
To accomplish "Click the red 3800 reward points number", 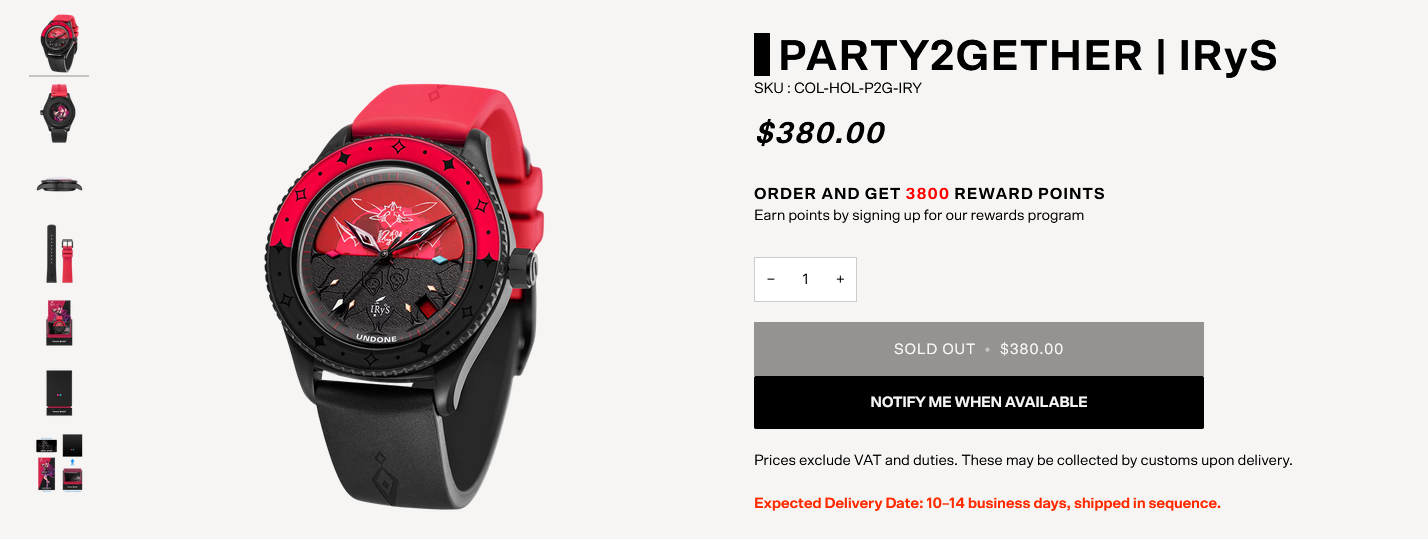I will (928, 194).
